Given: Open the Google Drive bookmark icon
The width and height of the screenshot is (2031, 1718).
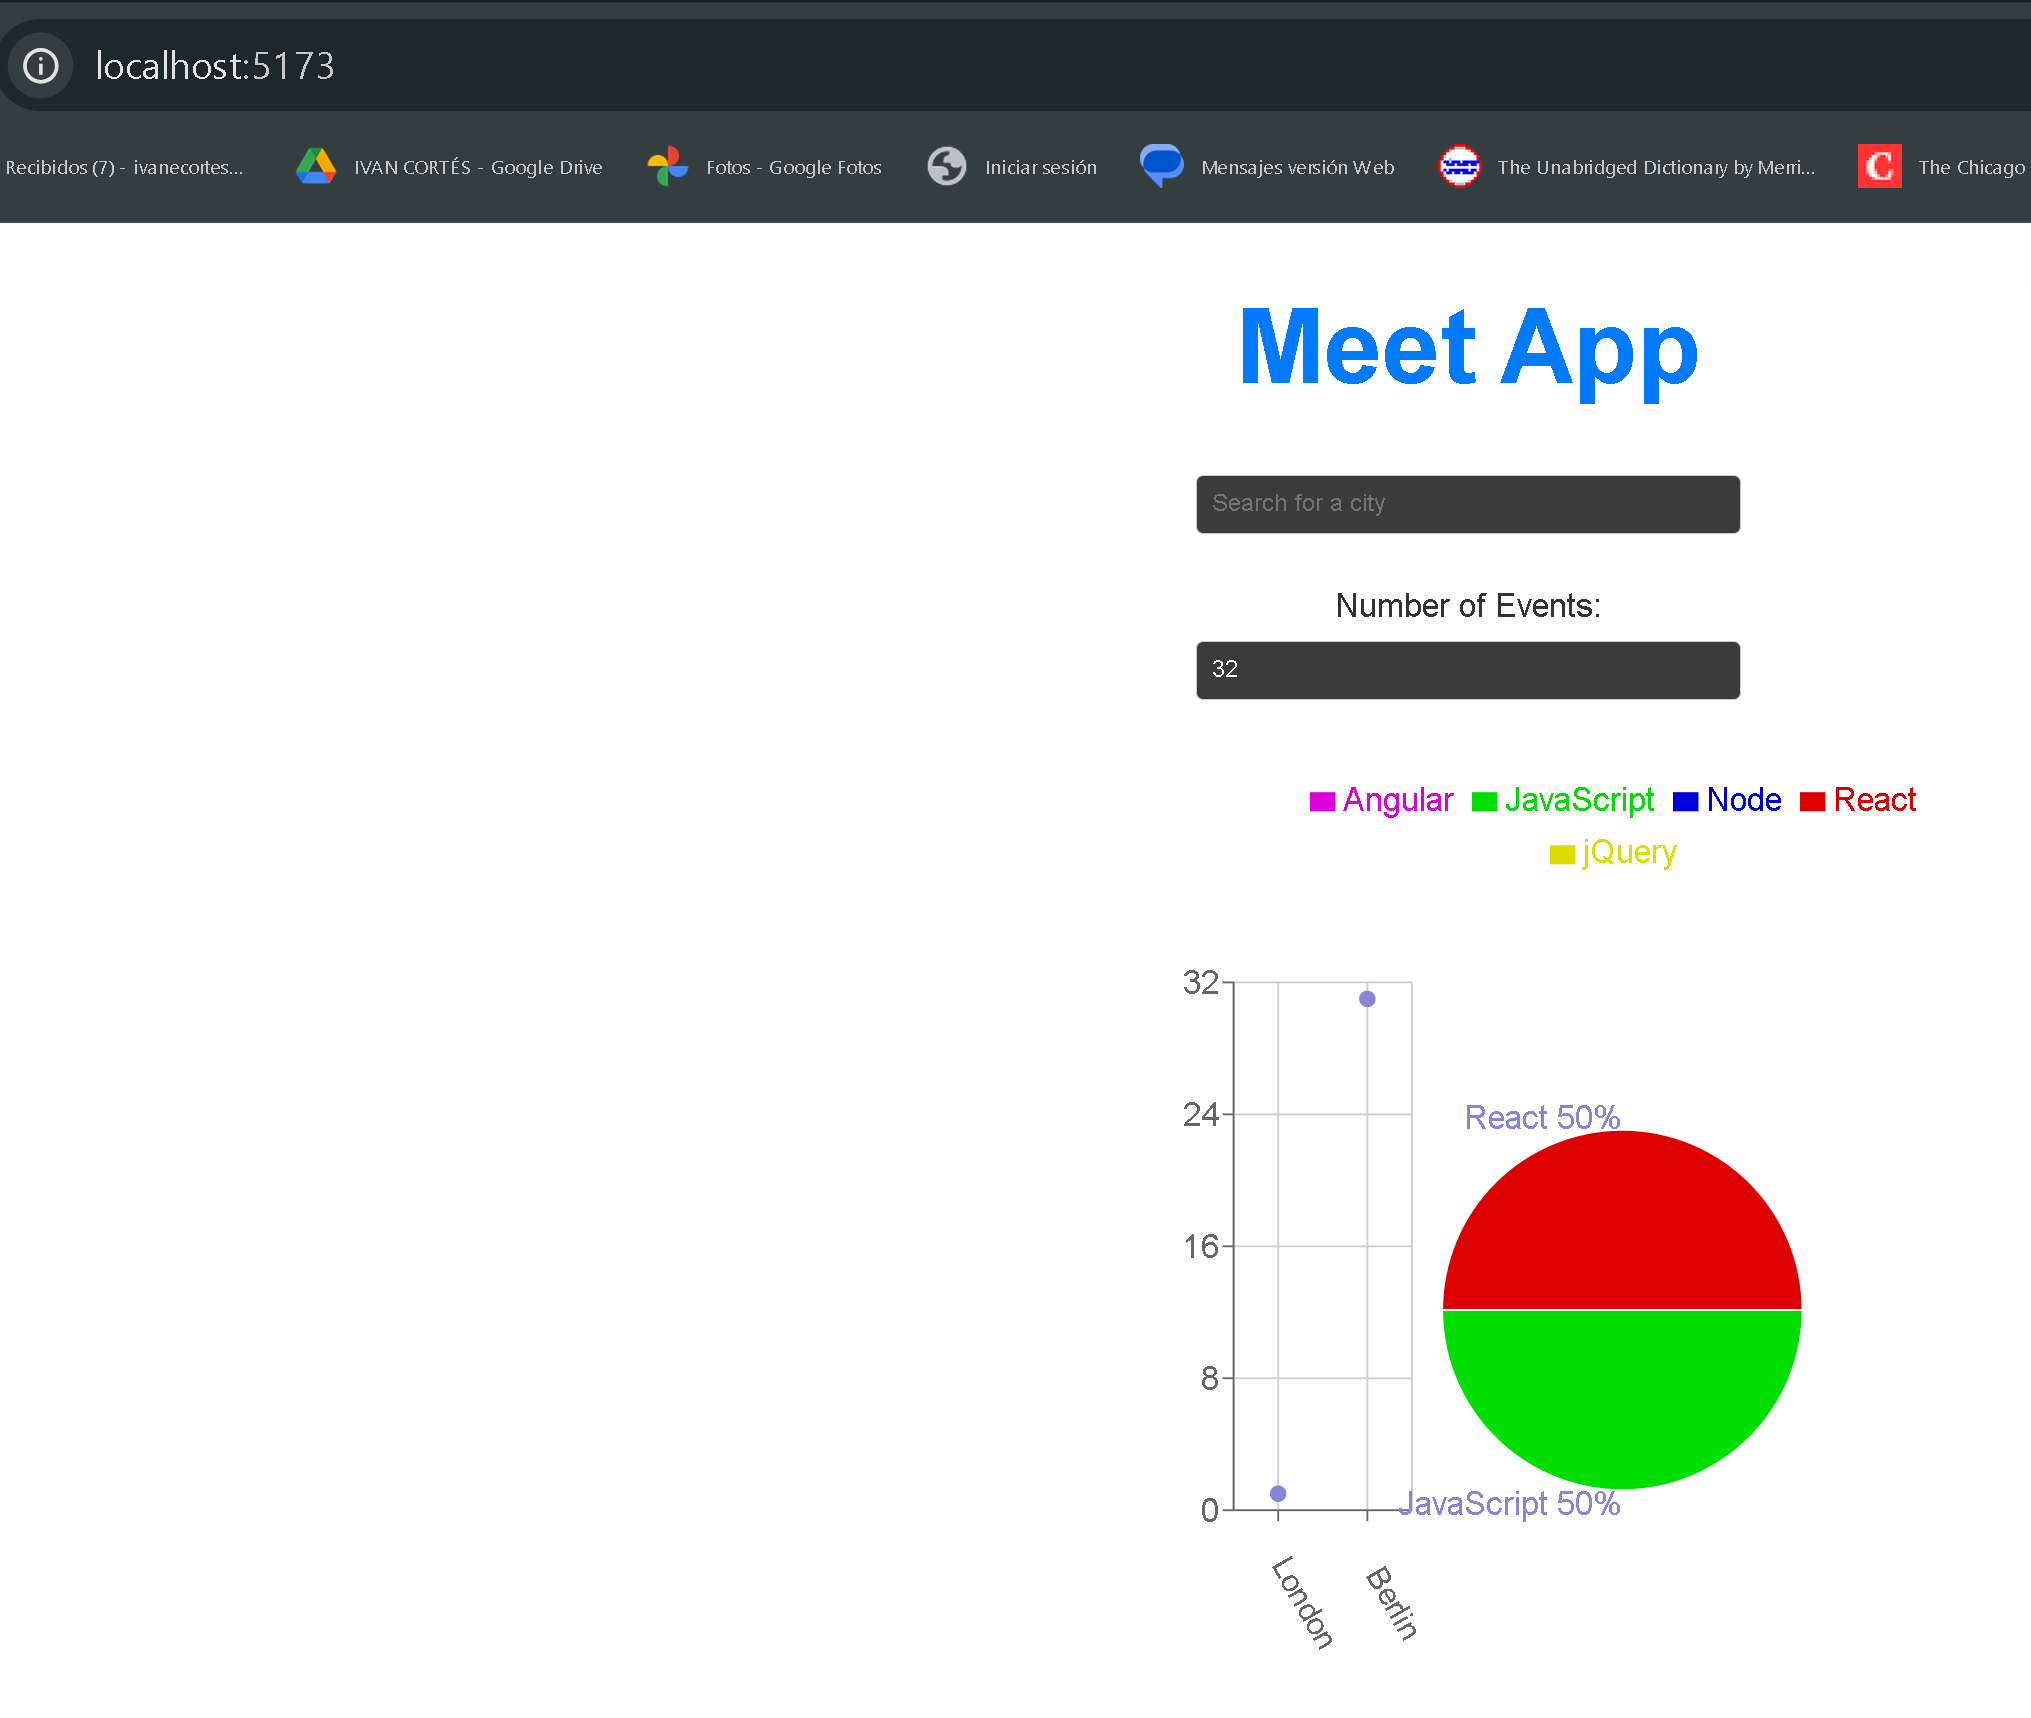Looking at the screenshot, I should click(316, 167).
